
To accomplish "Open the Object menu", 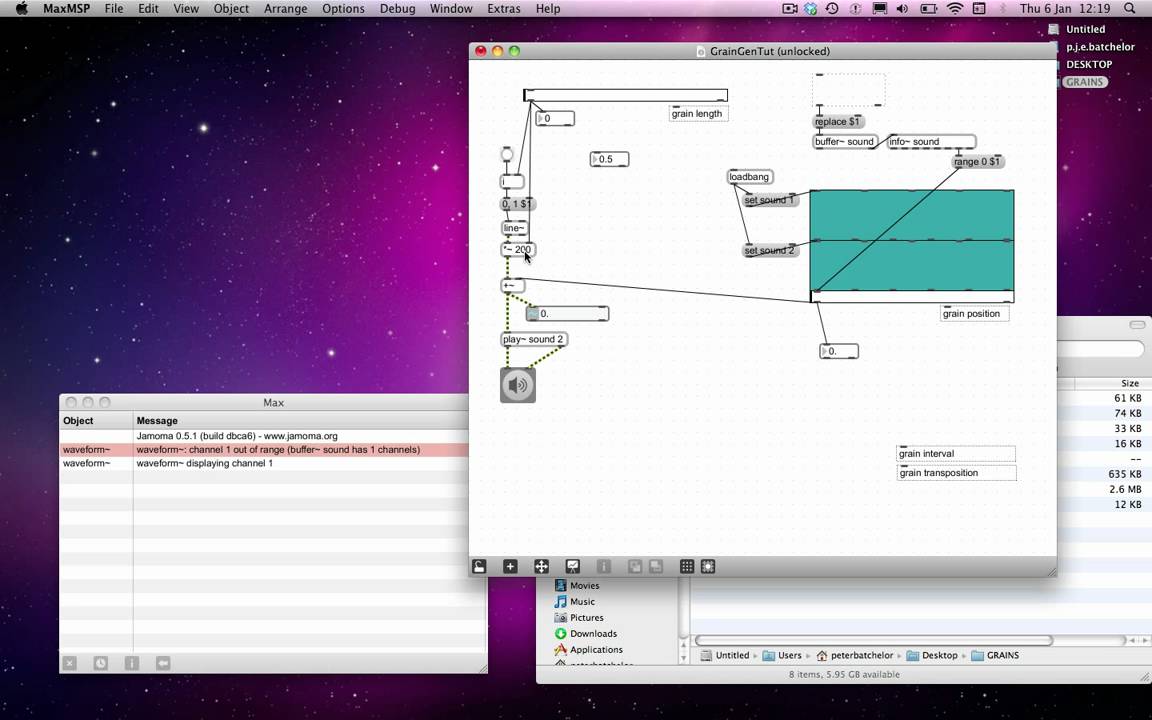I will (231, 9).
